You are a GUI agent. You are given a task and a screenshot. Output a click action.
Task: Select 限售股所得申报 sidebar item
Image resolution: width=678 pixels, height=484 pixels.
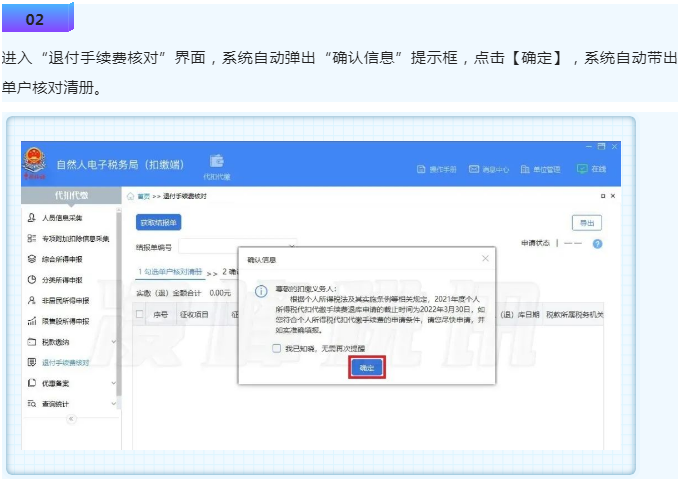coord(58,321)
